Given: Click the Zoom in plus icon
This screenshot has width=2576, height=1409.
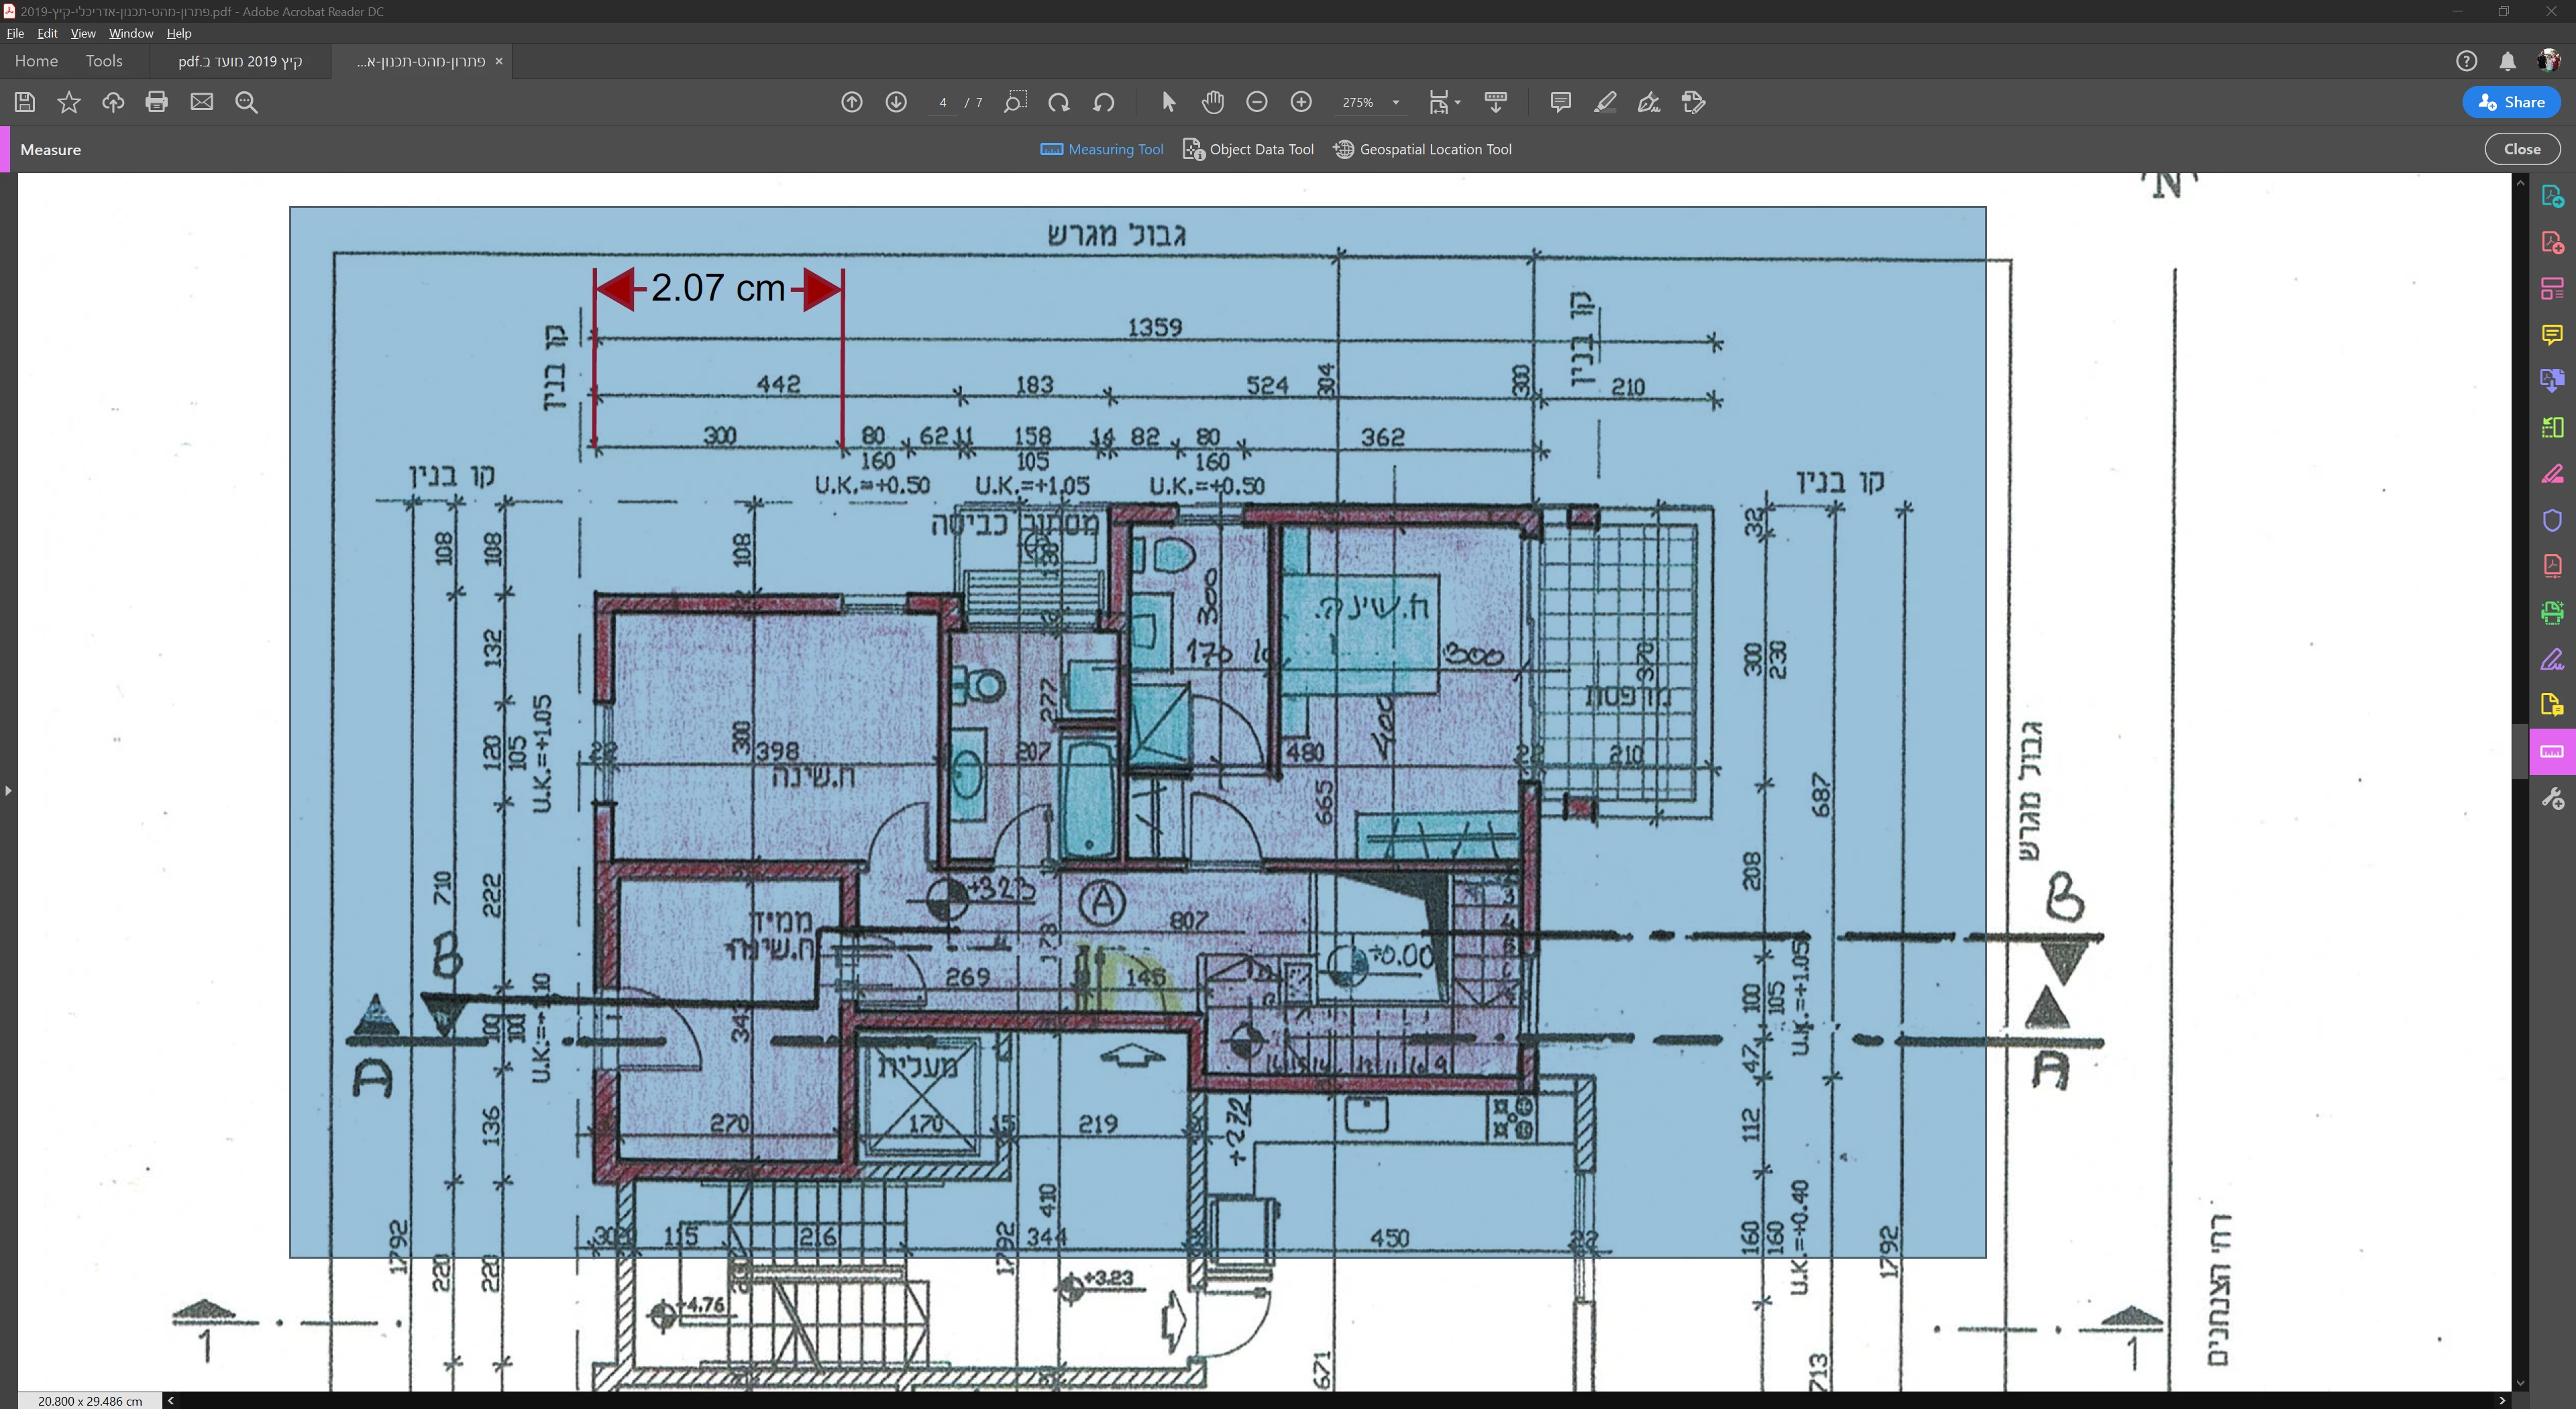Looking at the screenshot, I should [x=1301, y=102].
